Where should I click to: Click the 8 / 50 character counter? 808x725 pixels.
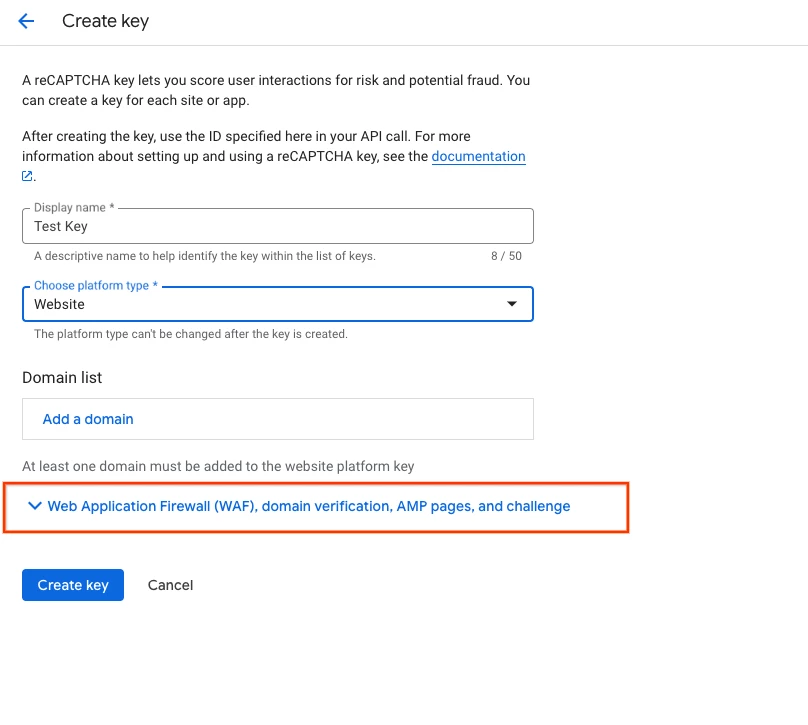pyautogui.click(x=506, y=256)
